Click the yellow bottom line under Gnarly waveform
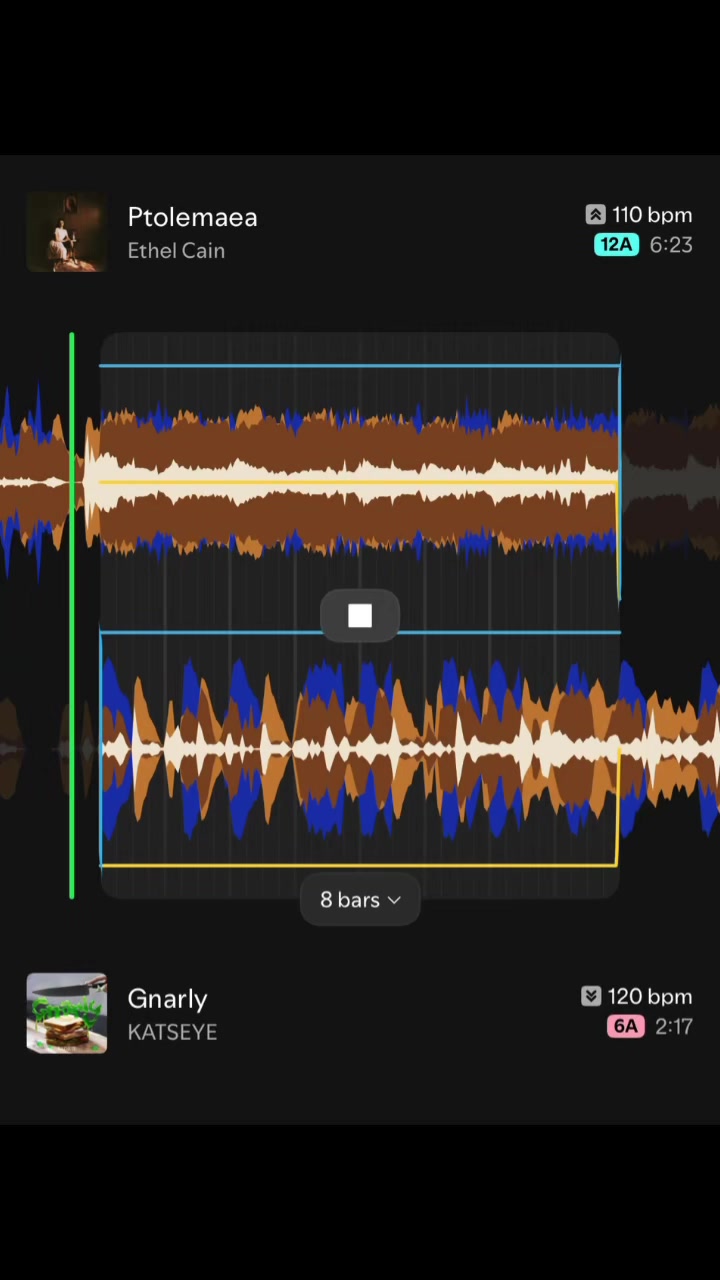 [358, 865]
